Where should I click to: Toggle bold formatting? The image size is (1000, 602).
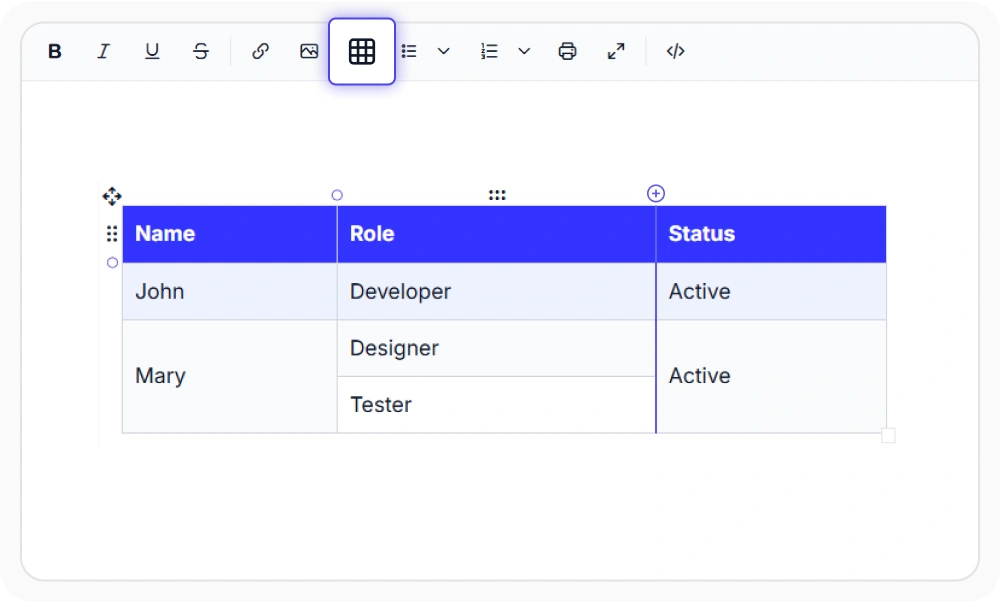tap(55, 51)
